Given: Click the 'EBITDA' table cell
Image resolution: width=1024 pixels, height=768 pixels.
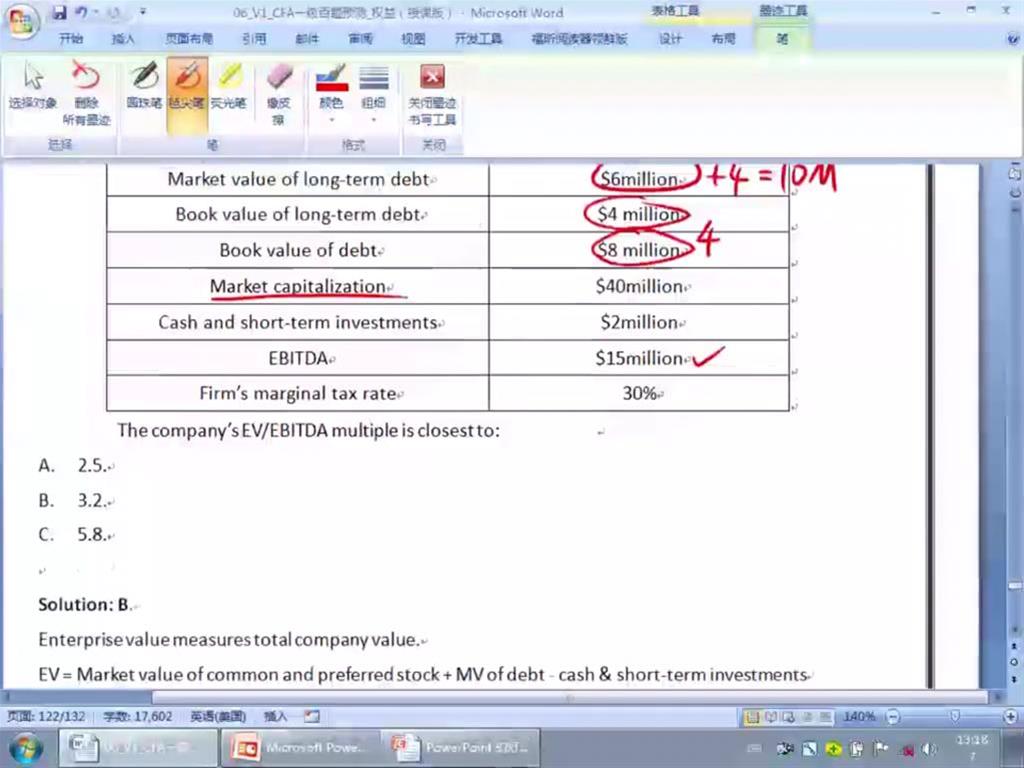Looking at the screenshot, I should [298, 358].
